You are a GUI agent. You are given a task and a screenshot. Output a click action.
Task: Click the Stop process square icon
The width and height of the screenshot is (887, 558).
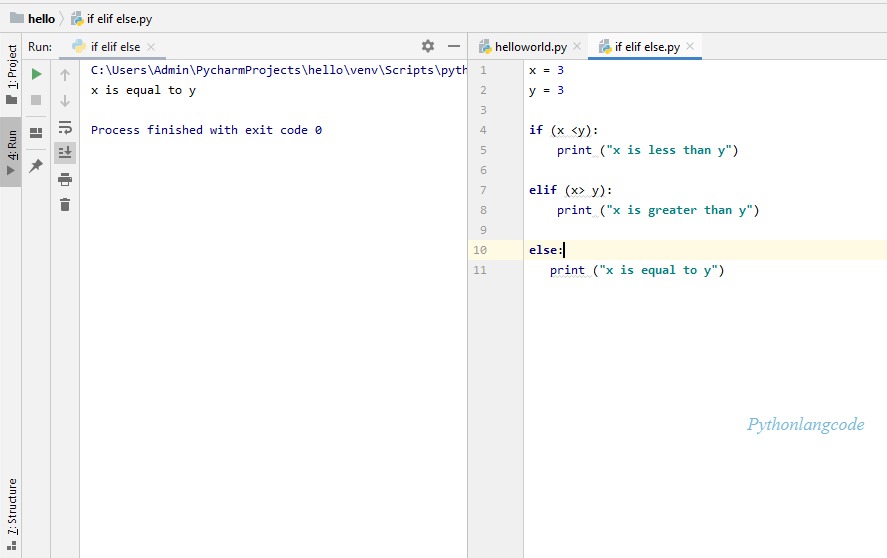(x=36, y=100)
